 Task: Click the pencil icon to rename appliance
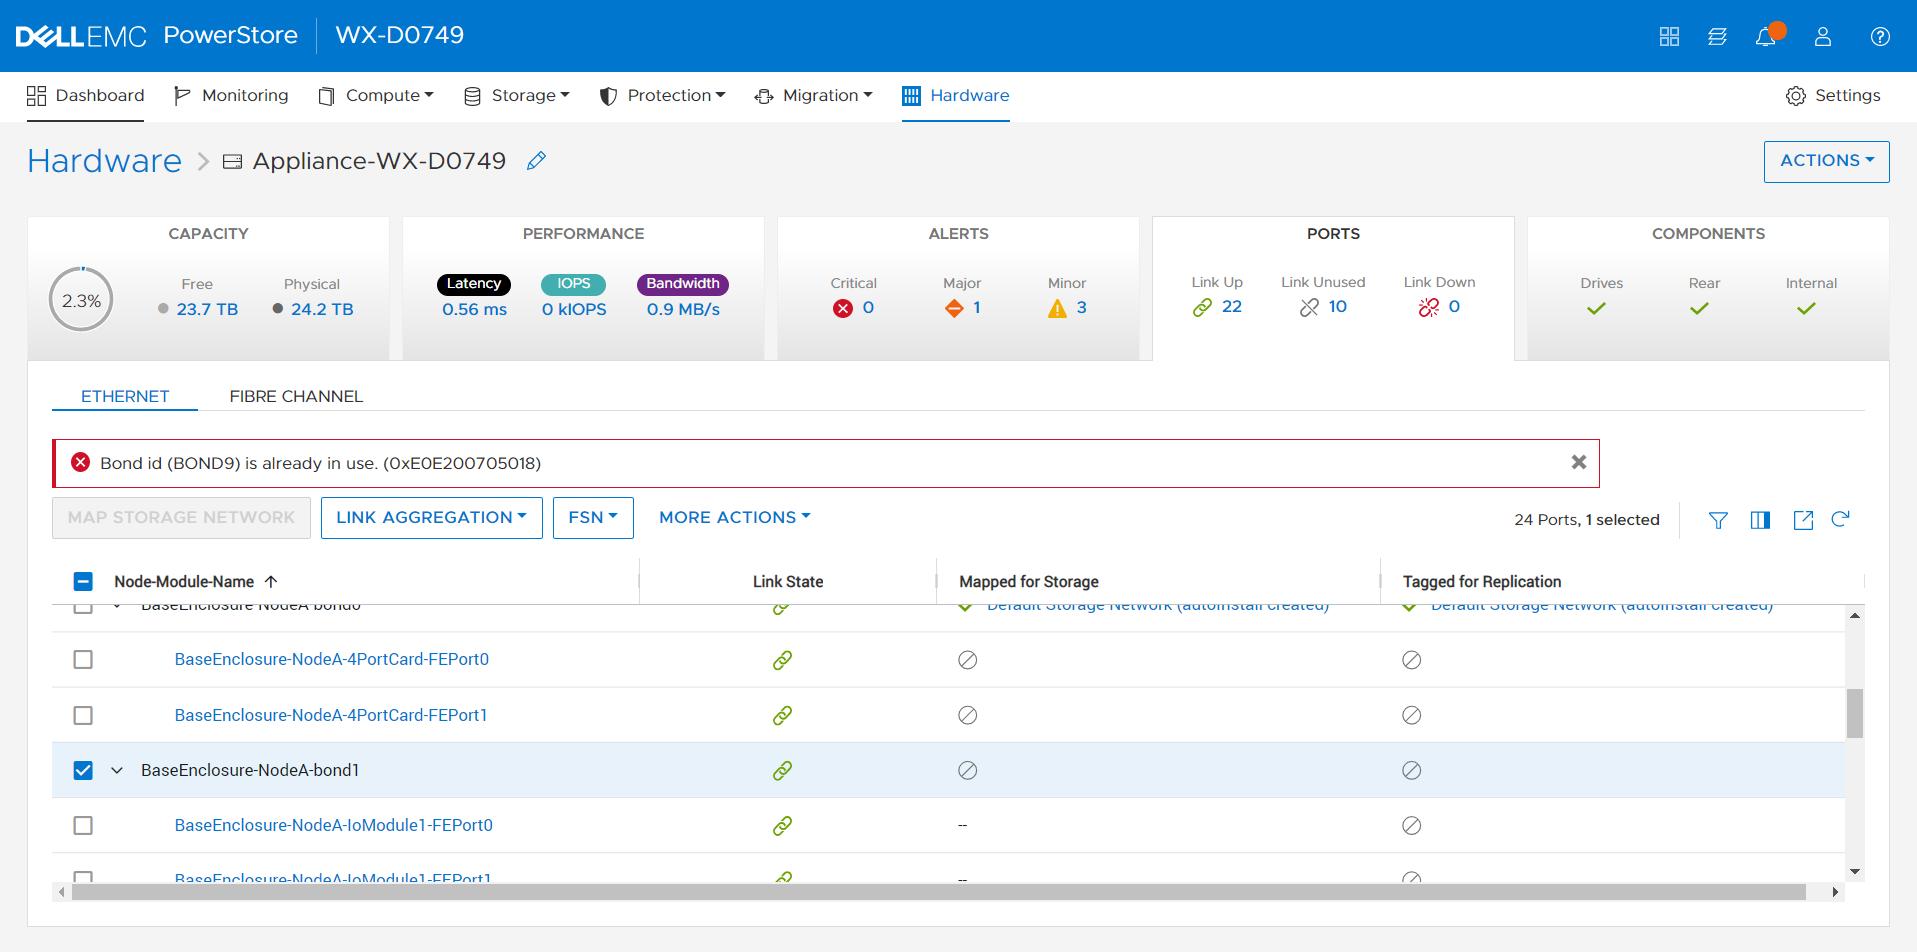pyautogui.click(x=536, y=161)
